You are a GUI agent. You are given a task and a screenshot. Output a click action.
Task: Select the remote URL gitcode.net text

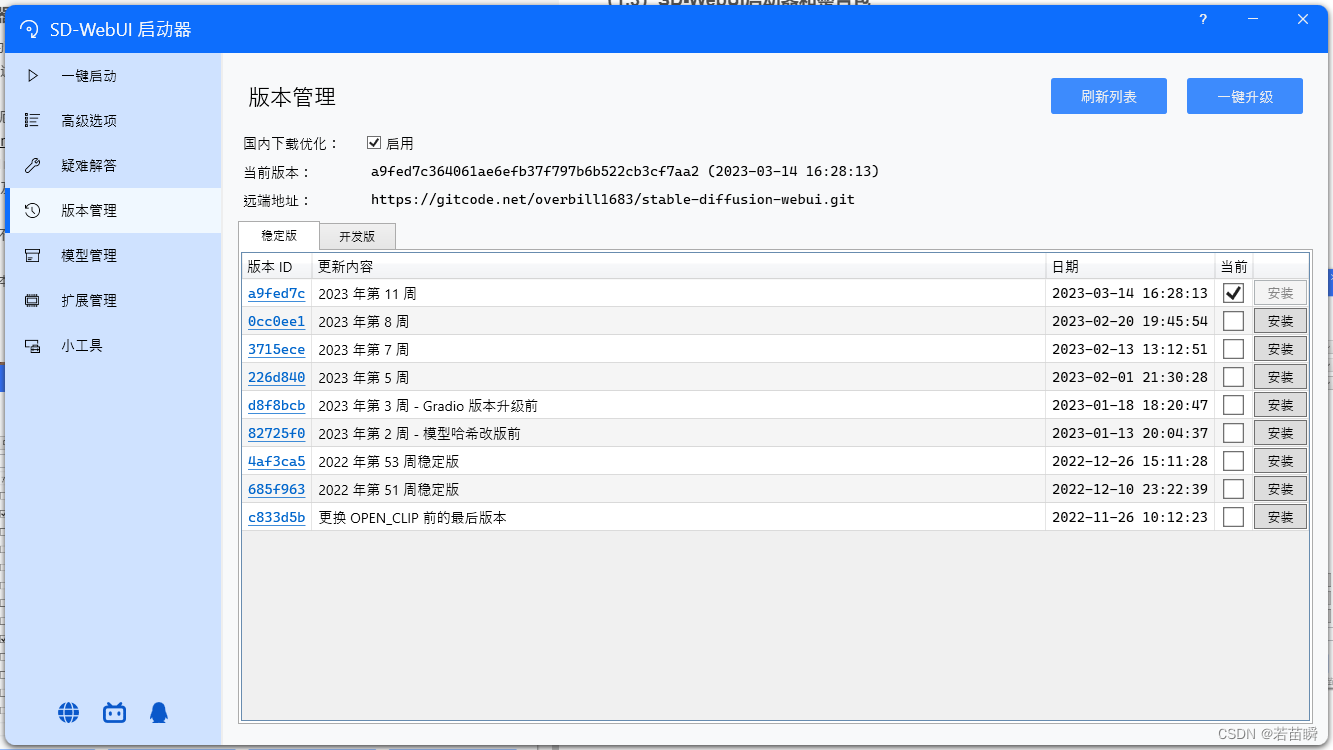pos(613,199)
